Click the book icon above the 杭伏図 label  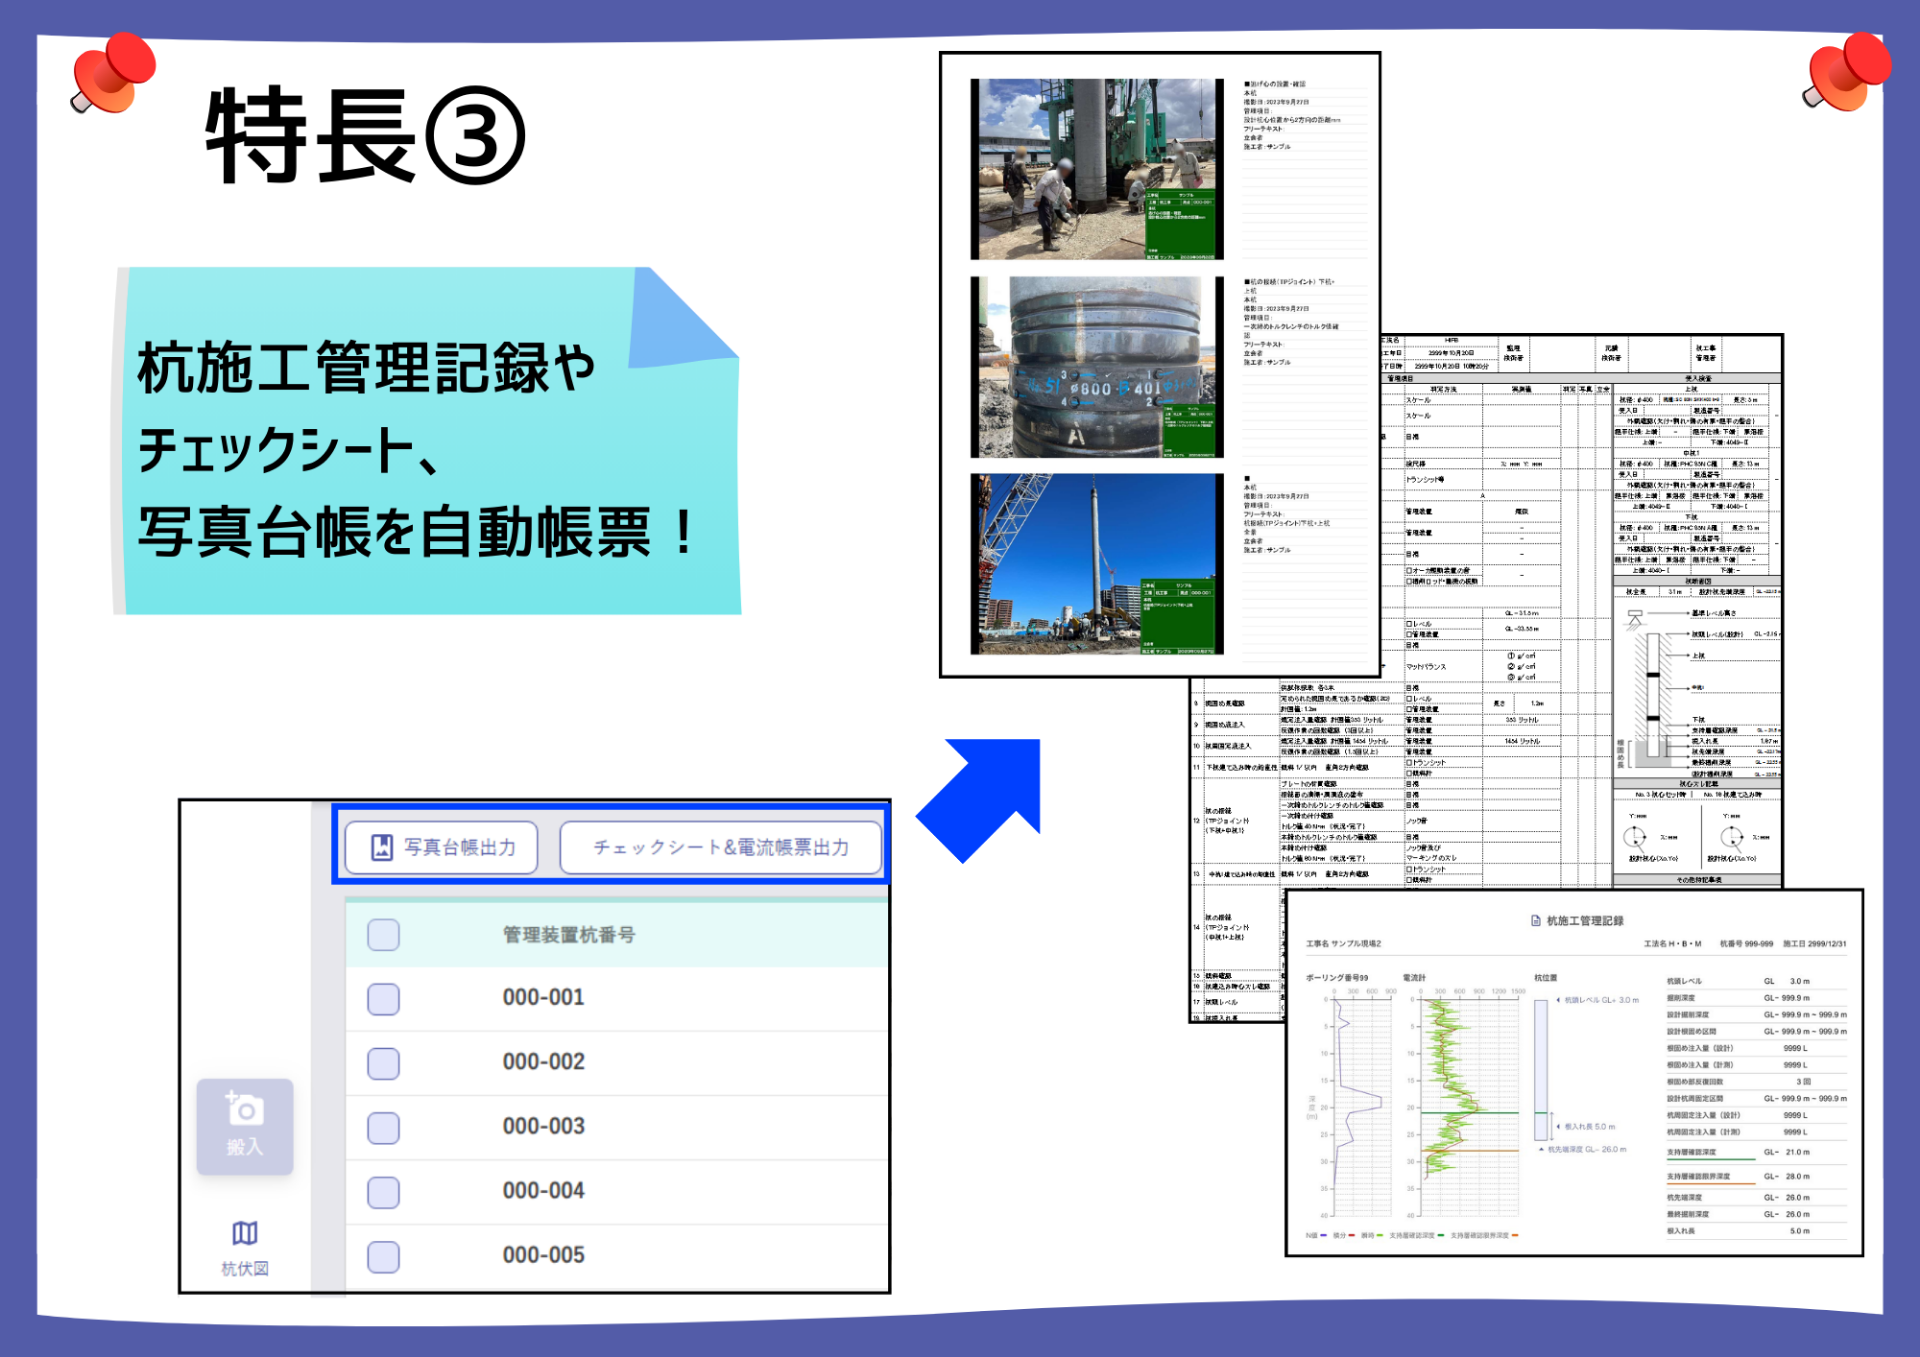[x=243, y=1232]
